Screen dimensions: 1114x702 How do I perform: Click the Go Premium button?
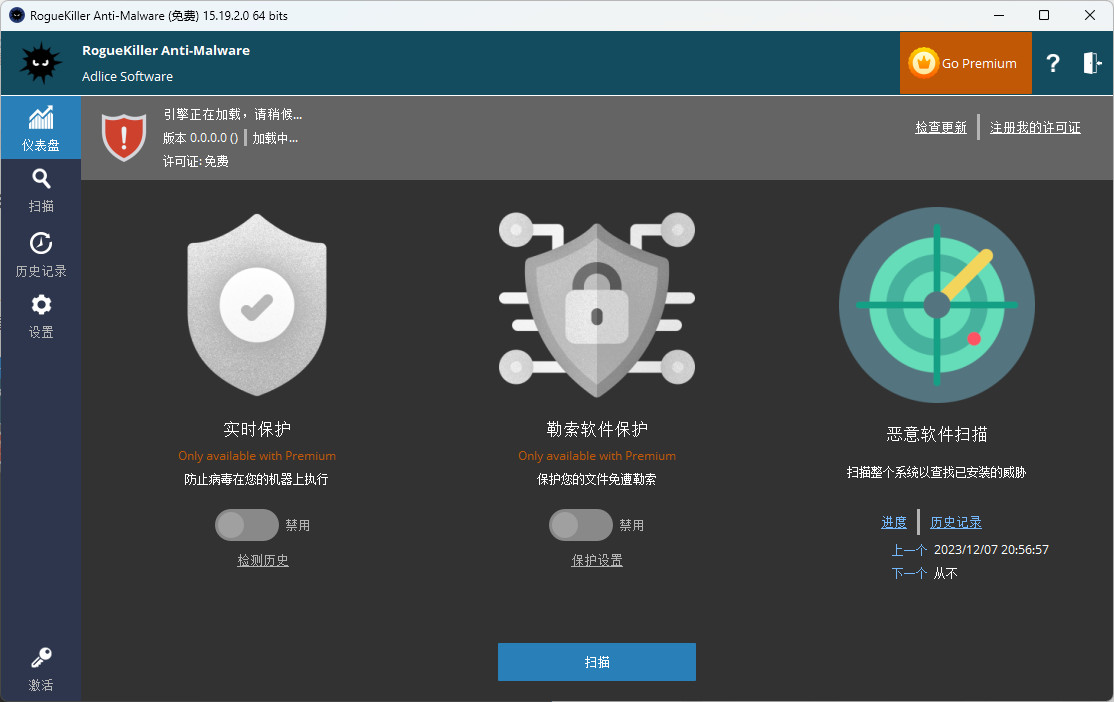point(966,63)
